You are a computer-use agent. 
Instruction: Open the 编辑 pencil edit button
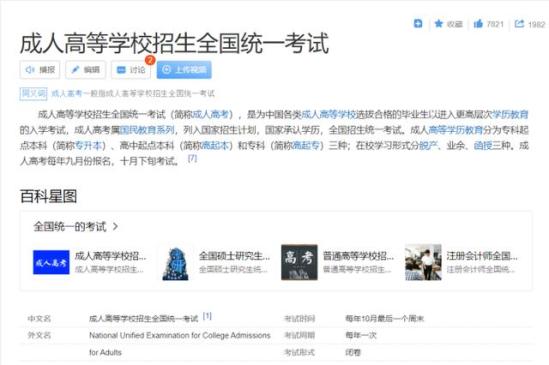click(x=85, y=70)
